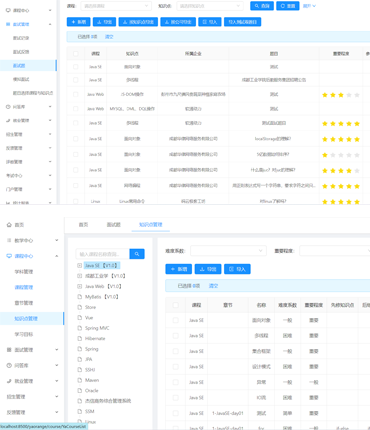Open 学习目标 submenu item

point(24,334)
